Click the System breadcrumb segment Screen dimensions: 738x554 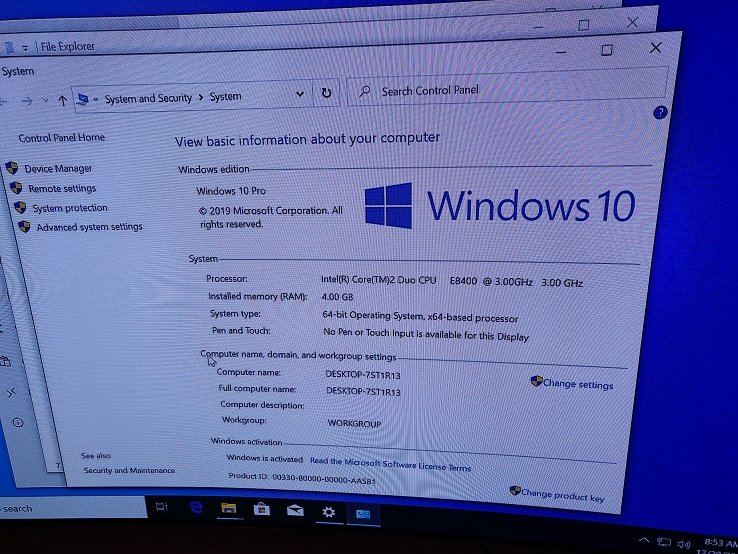point(225,96)
